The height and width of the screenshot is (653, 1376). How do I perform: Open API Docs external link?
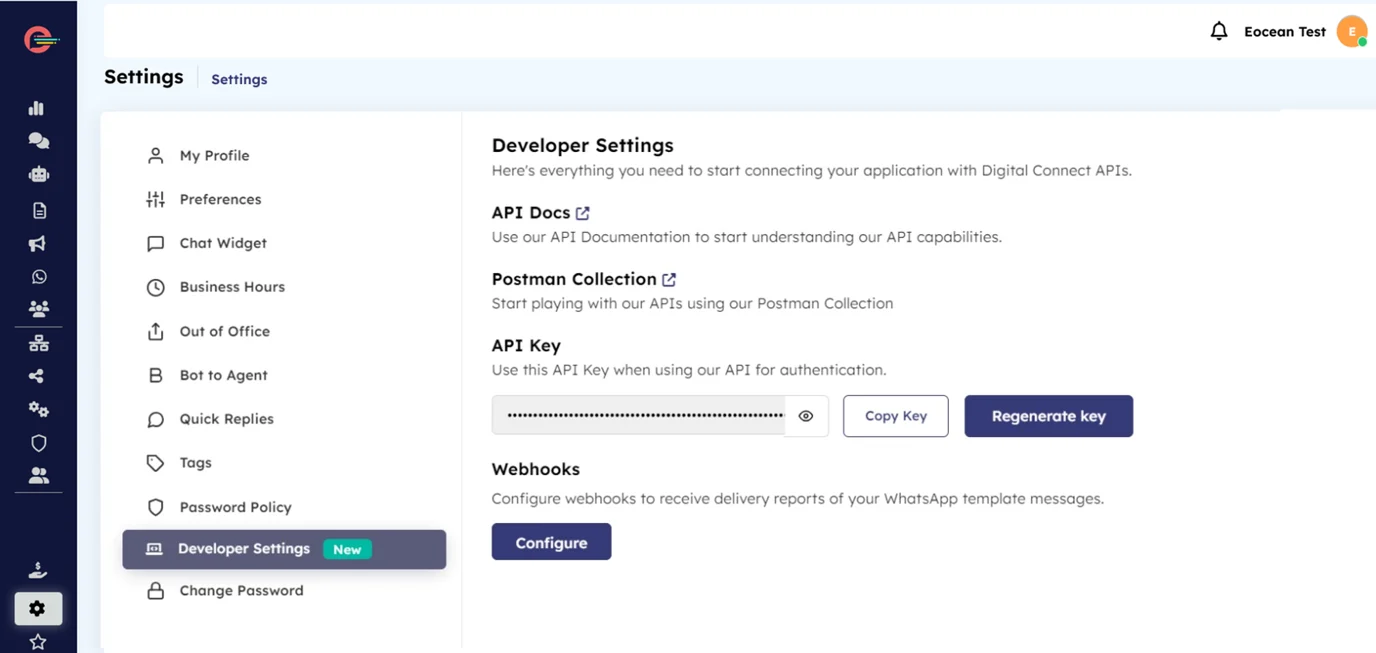click(x=582, y=213)
